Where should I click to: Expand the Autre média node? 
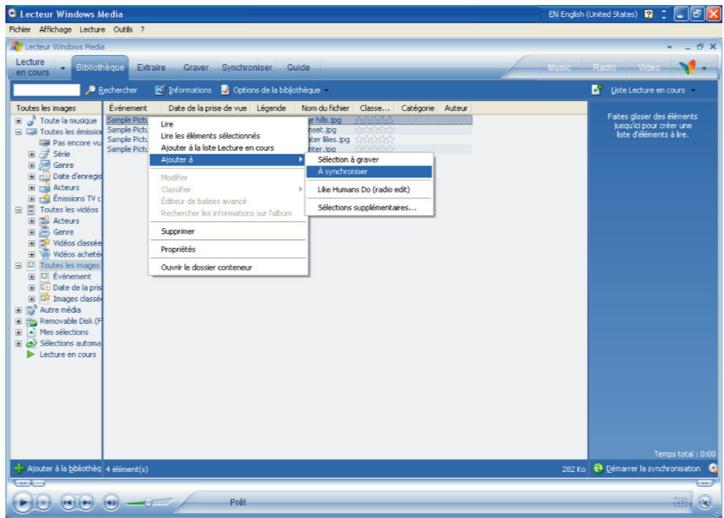(18, 310)
